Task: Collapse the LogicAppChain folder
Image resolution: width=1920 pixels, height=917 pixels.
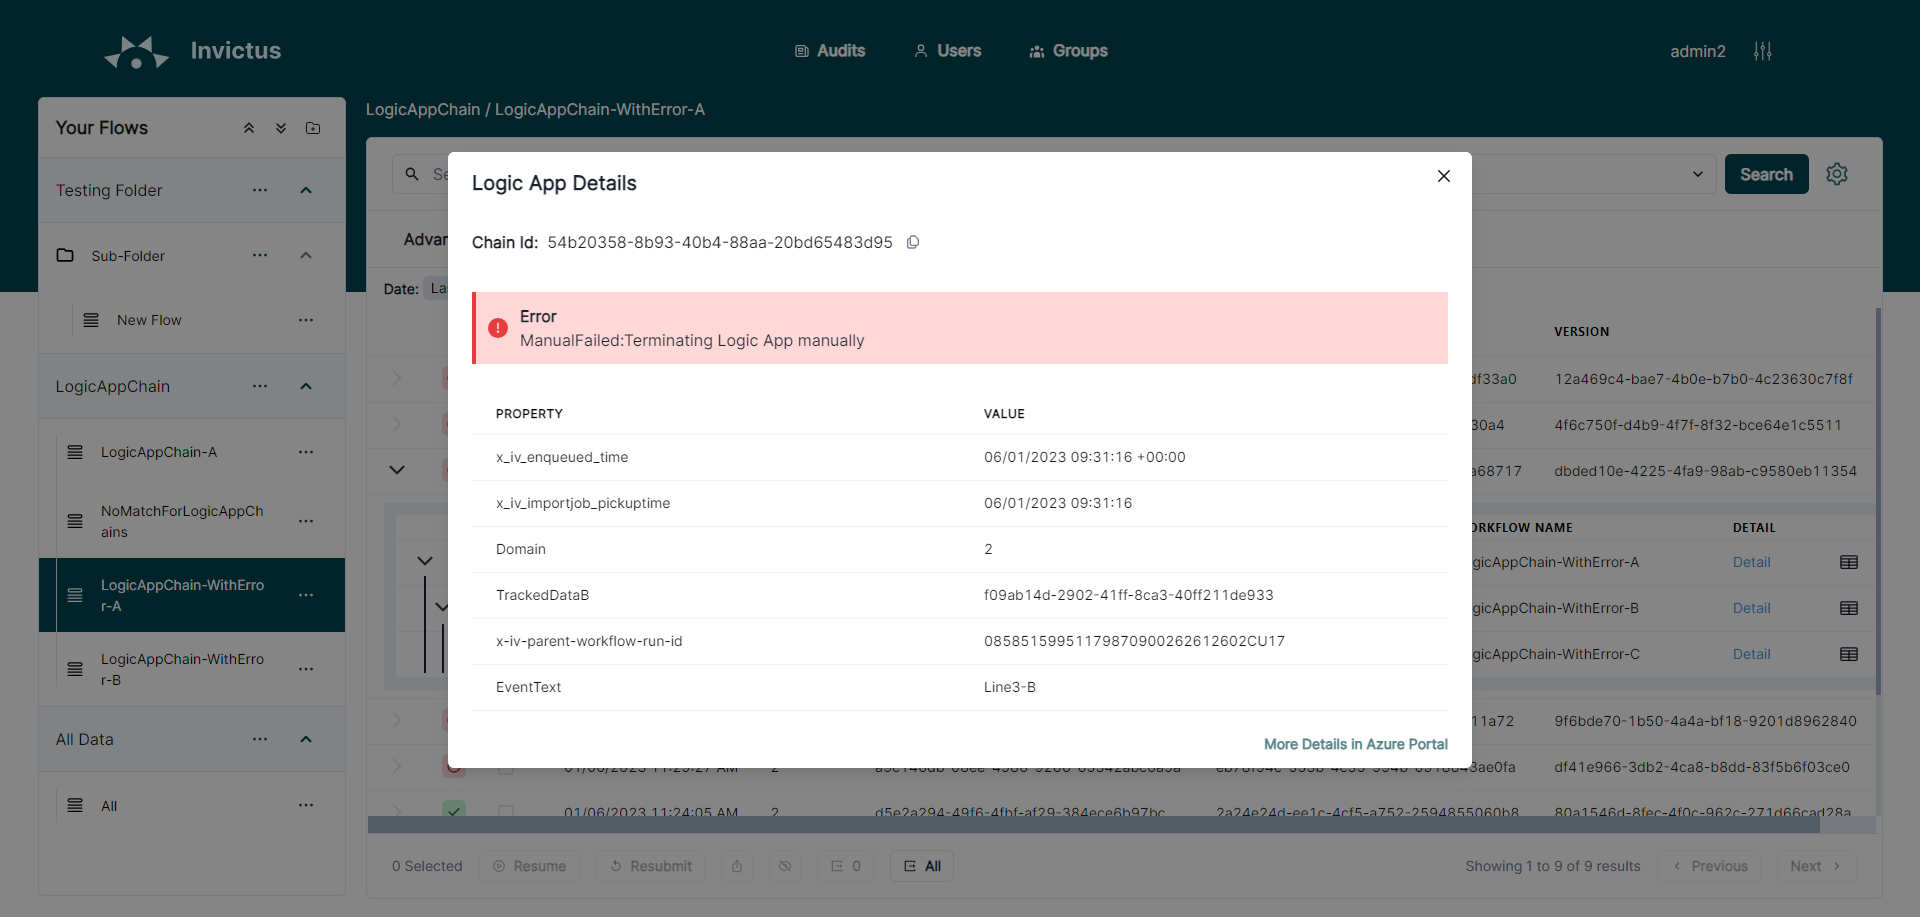Action: pos(306,386)
